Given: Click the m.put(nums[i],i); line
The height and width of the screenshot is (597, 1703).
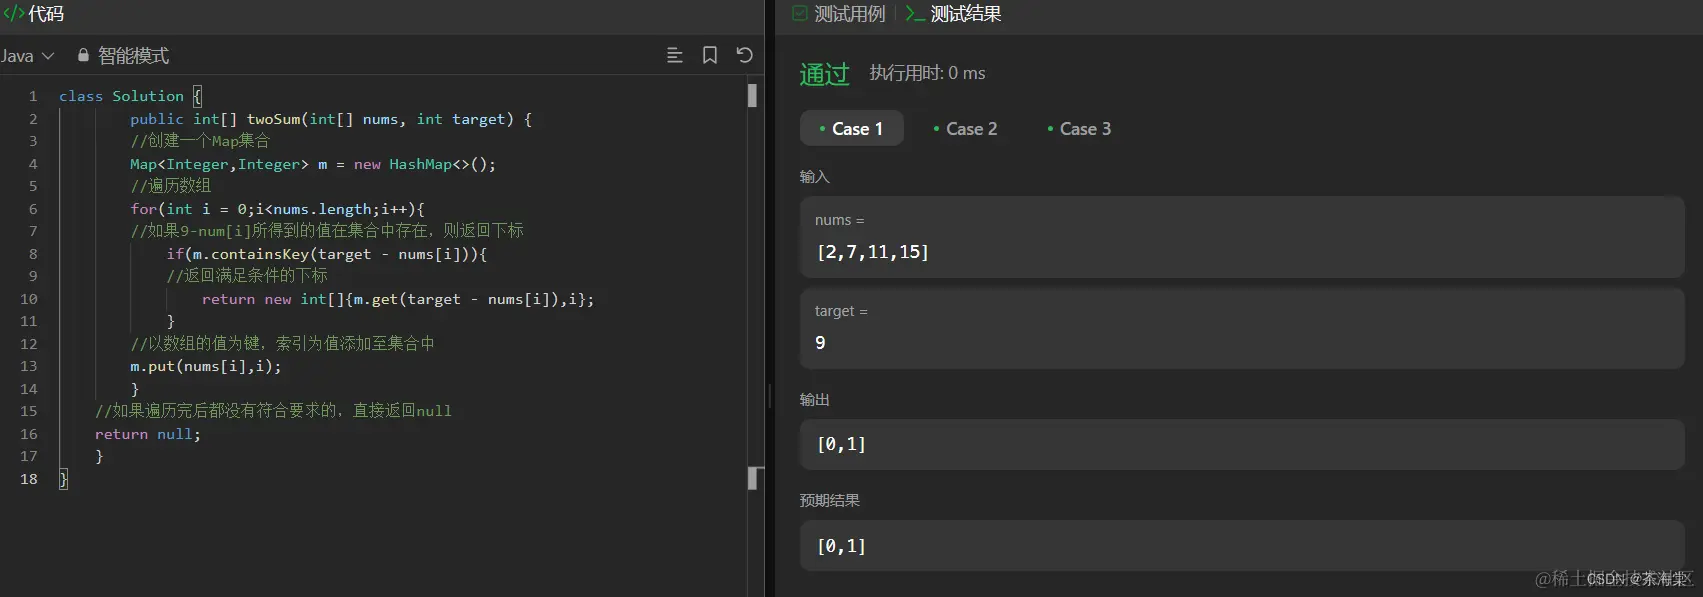Looking at the screenshot, I should (206, 366).
